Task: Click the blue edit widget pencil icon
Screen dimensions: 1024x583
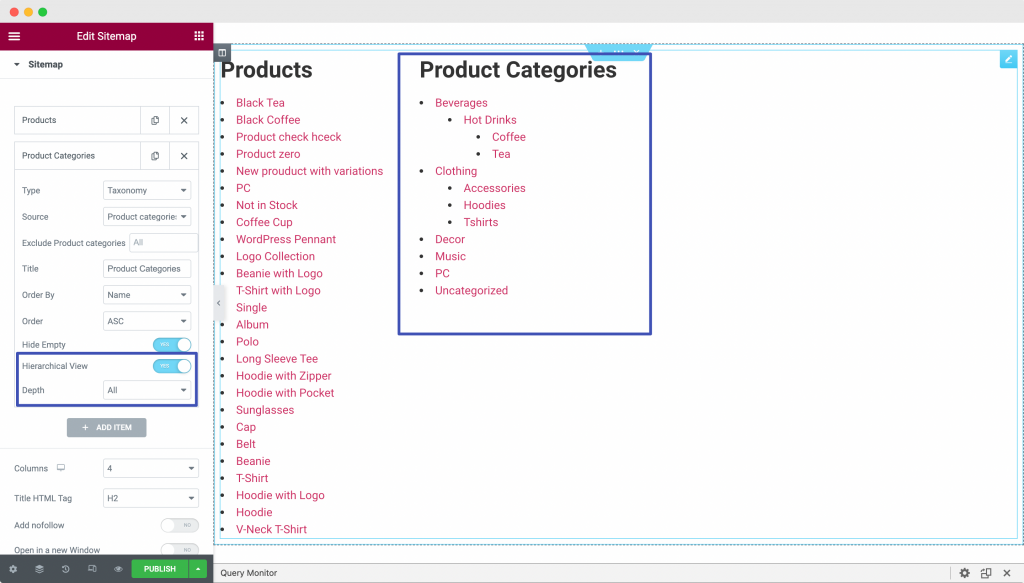Action: pos(1008,60)
